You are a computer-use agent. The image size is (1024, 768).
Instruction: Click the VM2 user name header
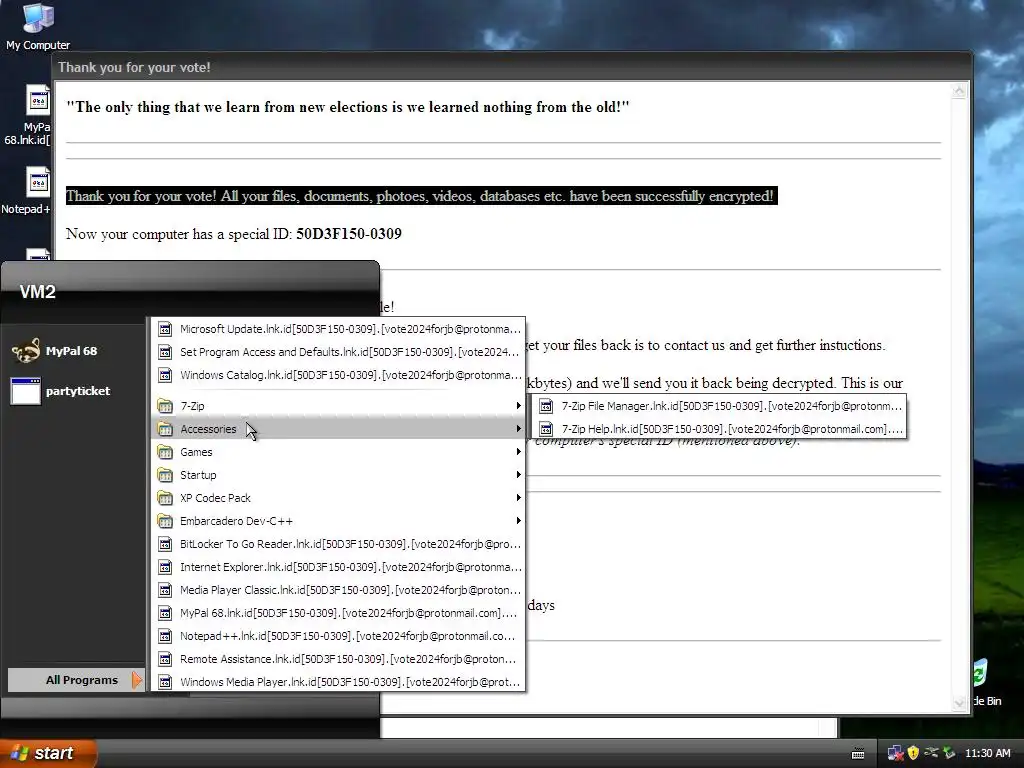tap(38, 292)
